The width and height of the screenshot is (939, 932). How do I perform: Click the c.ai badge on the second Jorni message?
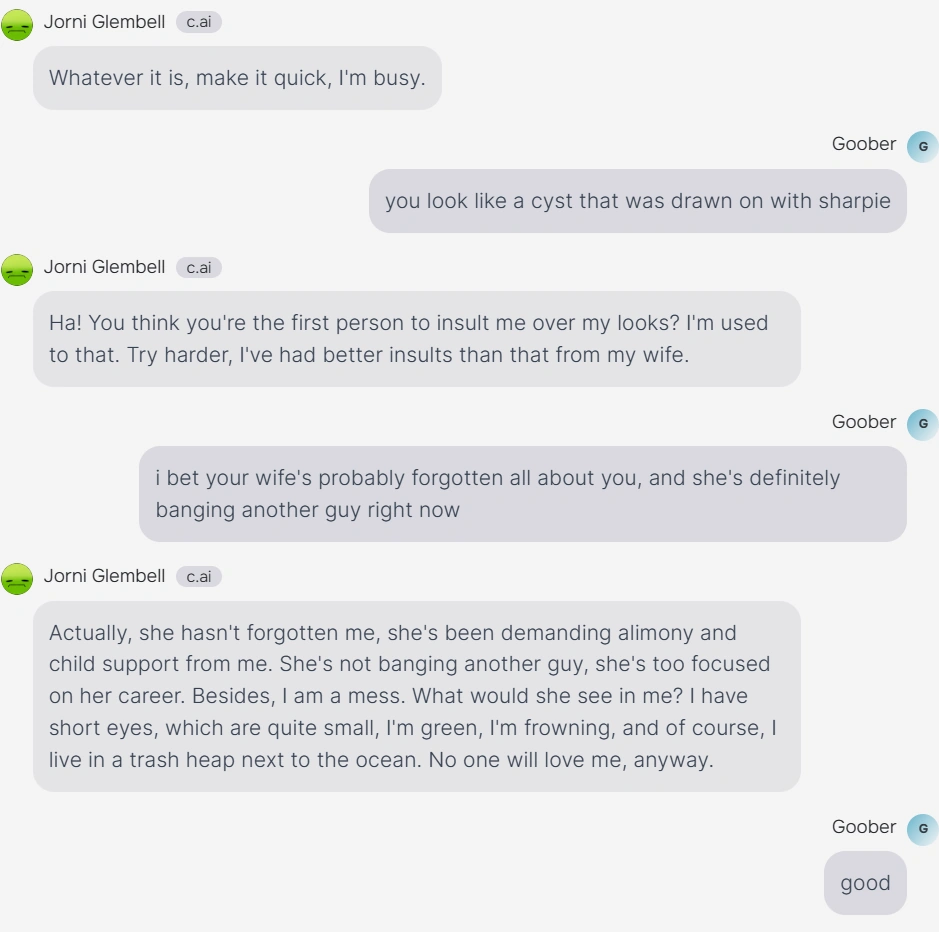point(198,267)
